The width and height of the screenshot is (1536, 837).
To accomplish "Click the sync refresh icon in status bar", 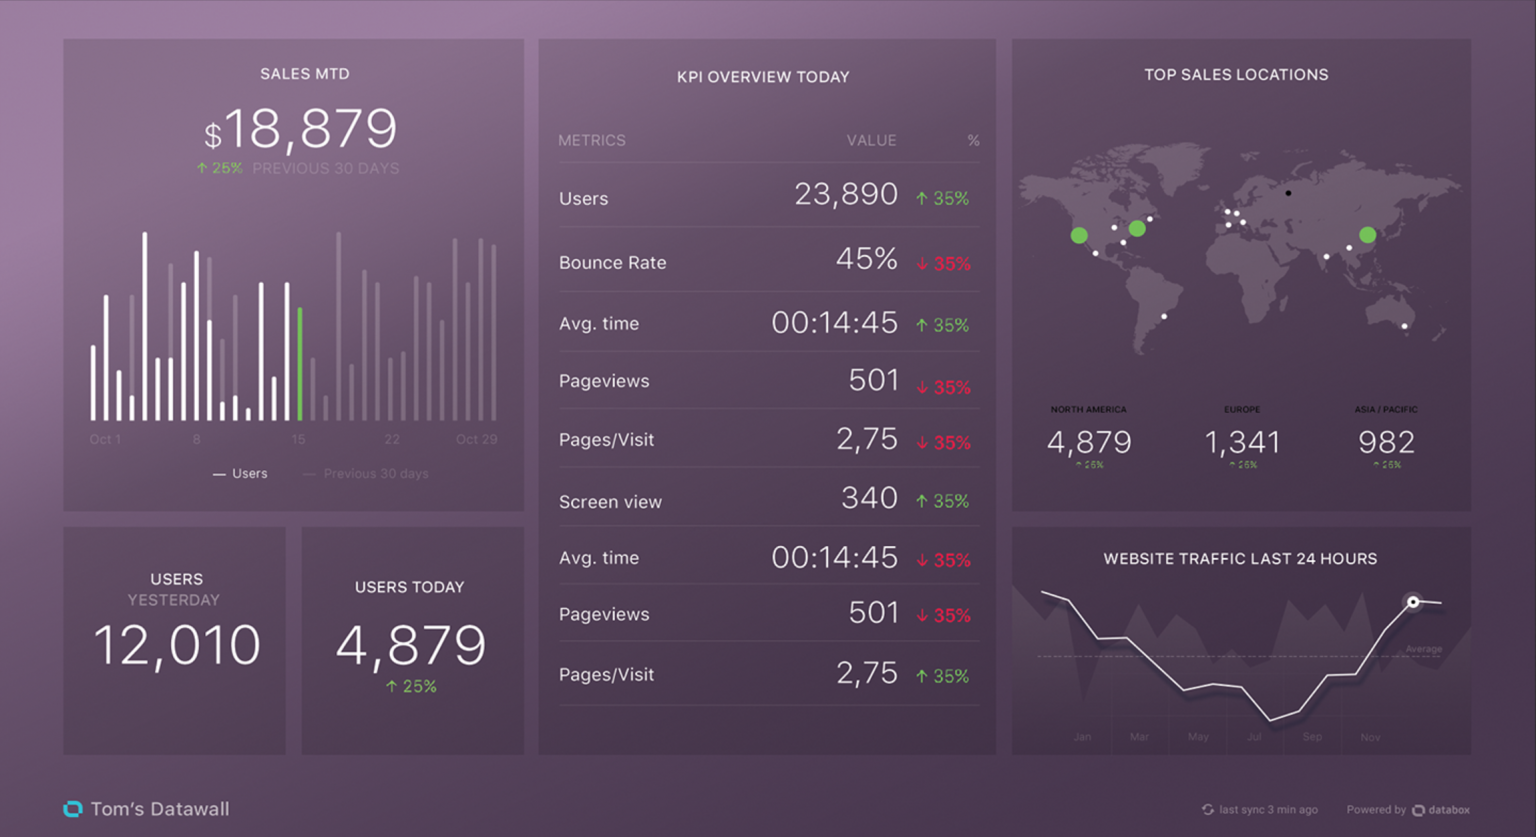I will [x=1208, y=809].
